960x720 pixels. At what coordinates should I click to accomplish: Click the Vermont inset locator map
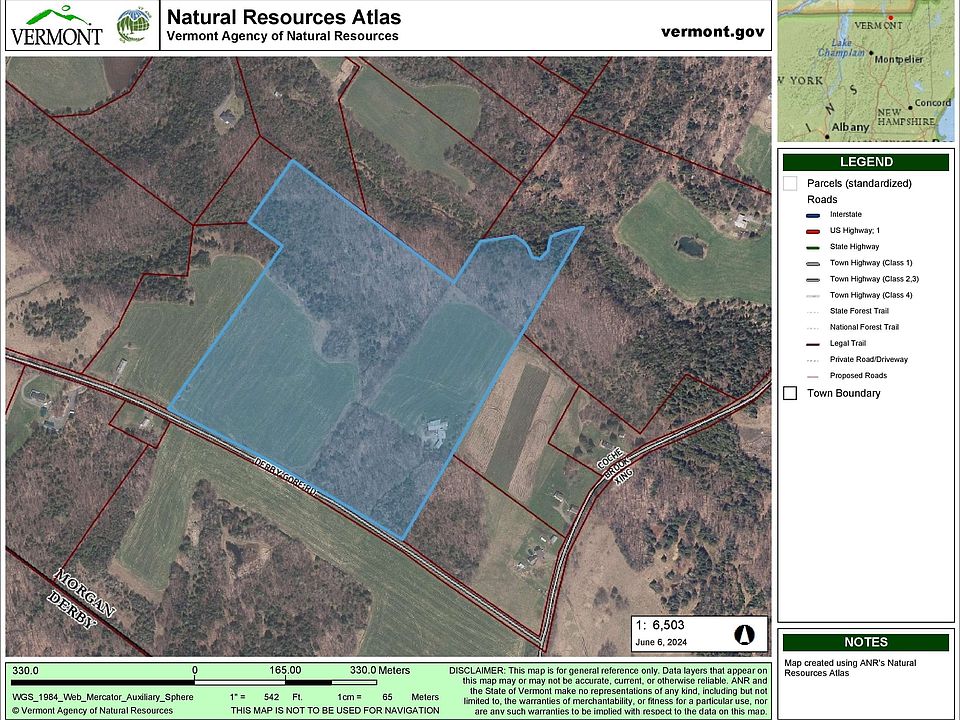pos(865,71)
